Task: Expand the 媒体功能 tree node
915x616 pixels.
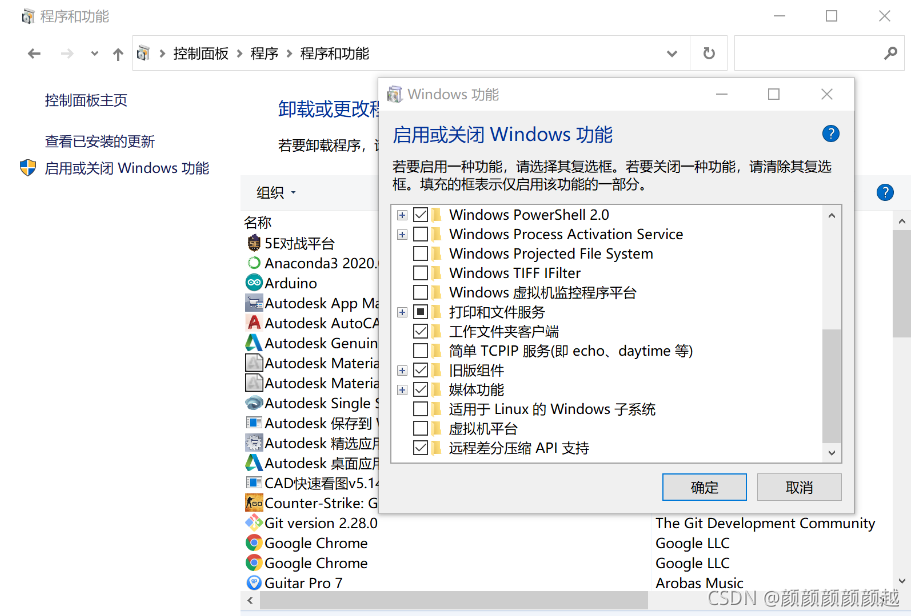Action: [402, 390]
